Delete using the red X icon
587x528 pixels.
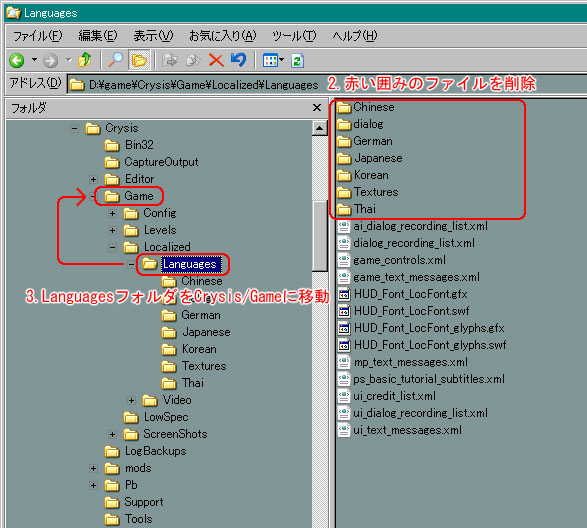[x=216, y=60]
